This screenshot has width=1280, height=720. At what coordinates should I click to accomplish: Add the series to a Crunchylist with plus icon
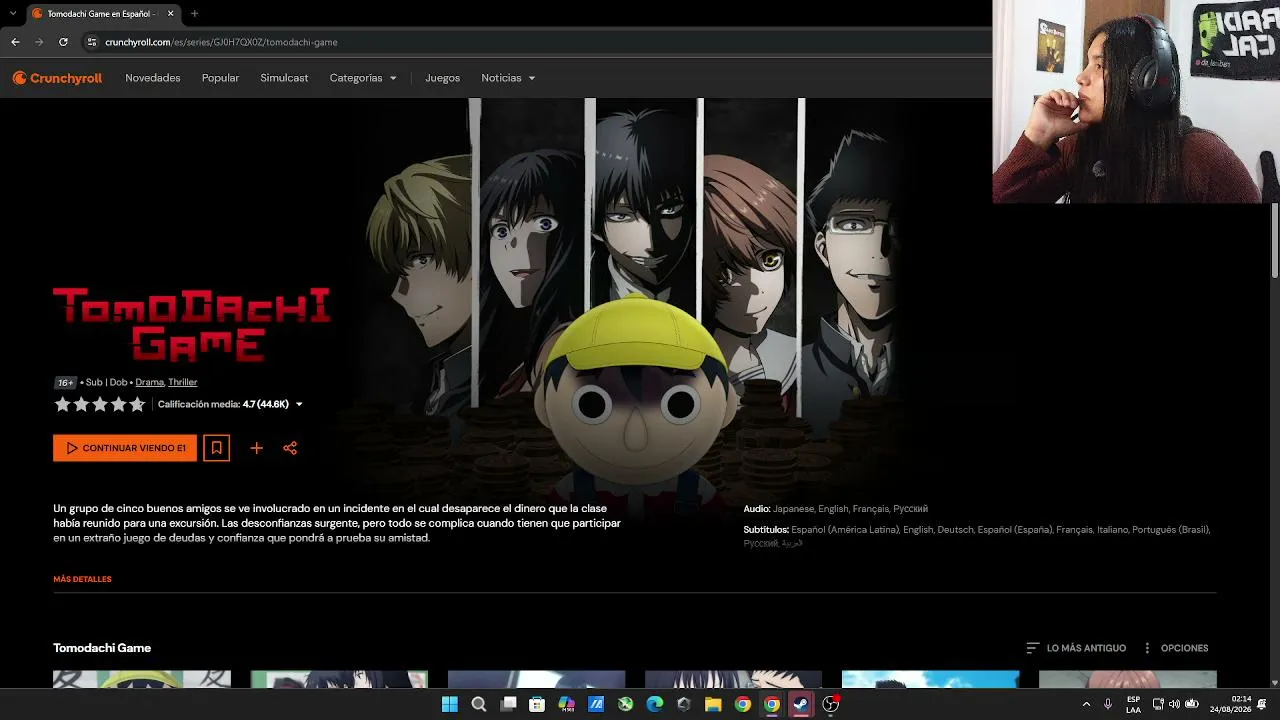pos(256,448)
